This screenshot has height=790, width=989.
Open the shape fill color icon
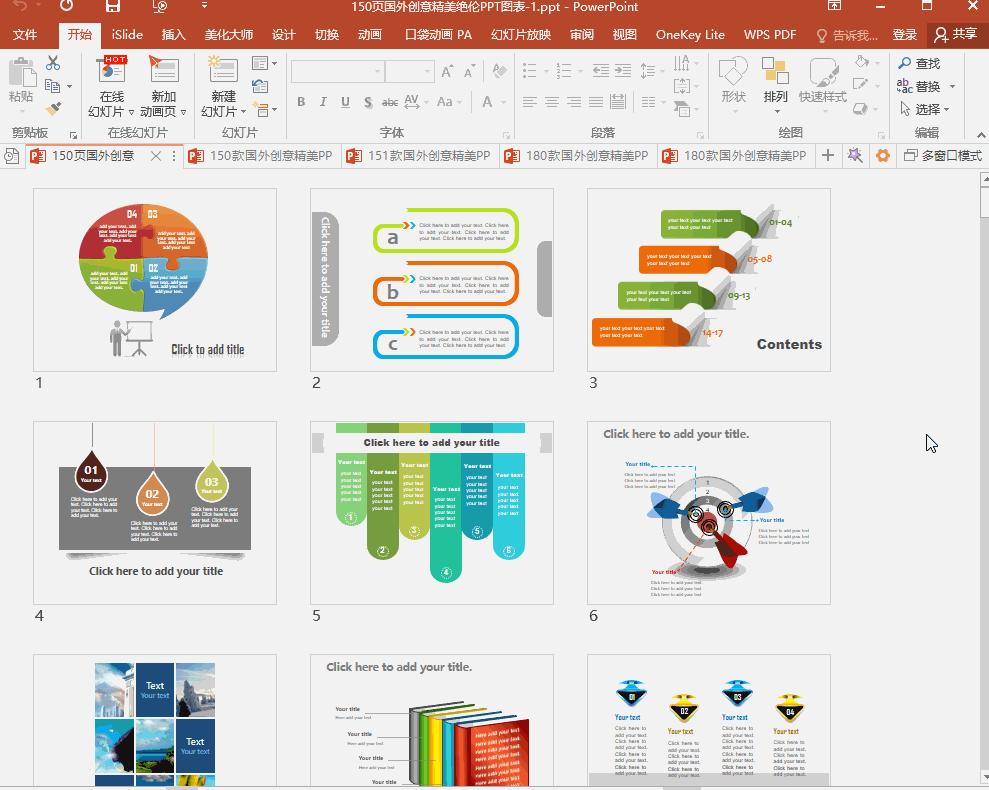pyautogui.click(x=862, y=62)
